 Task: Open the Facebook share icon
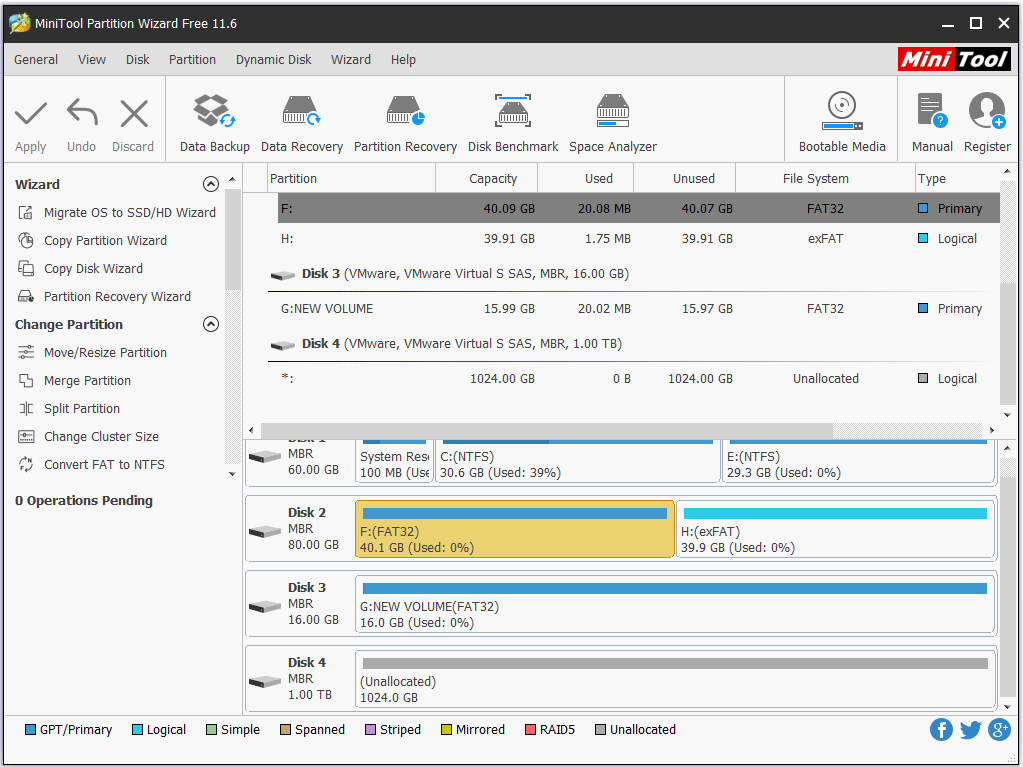(x=941, y=730)
